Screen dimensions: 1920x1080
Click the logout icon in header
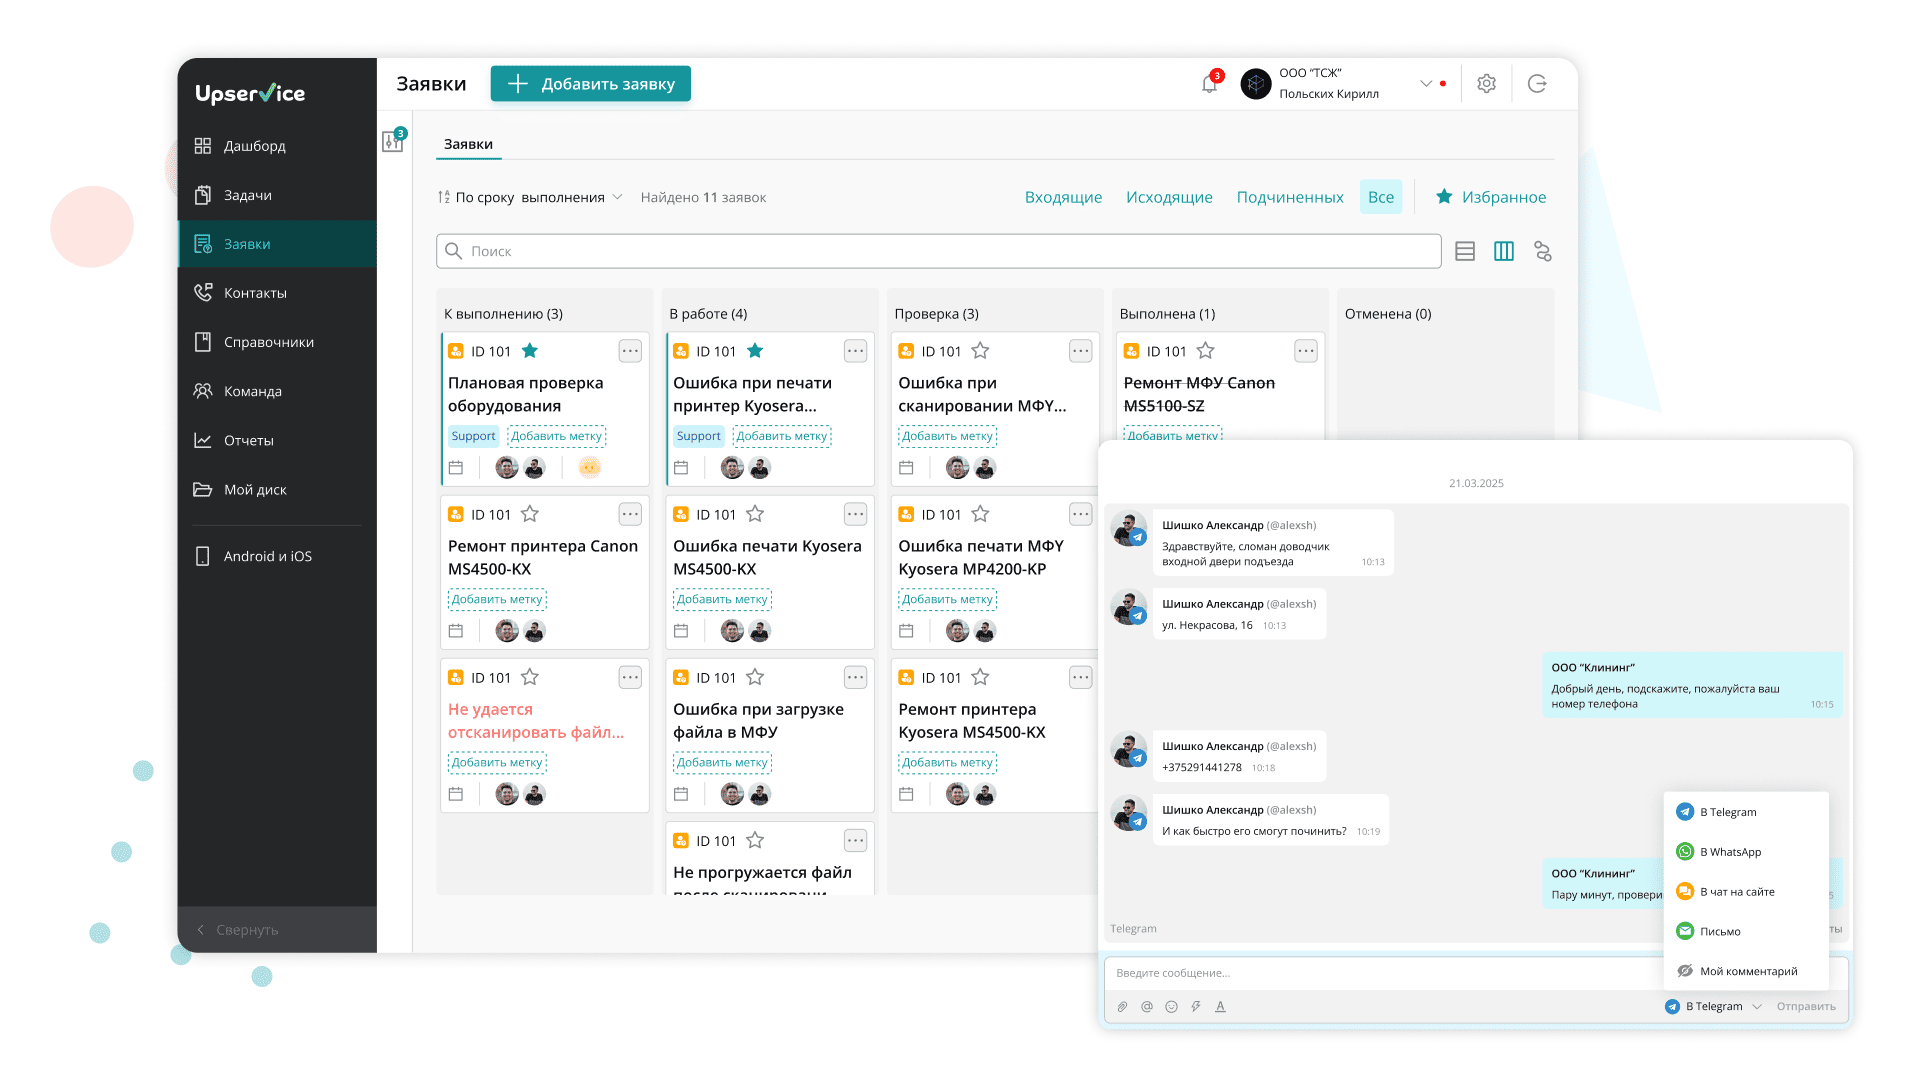point(1537,84)
